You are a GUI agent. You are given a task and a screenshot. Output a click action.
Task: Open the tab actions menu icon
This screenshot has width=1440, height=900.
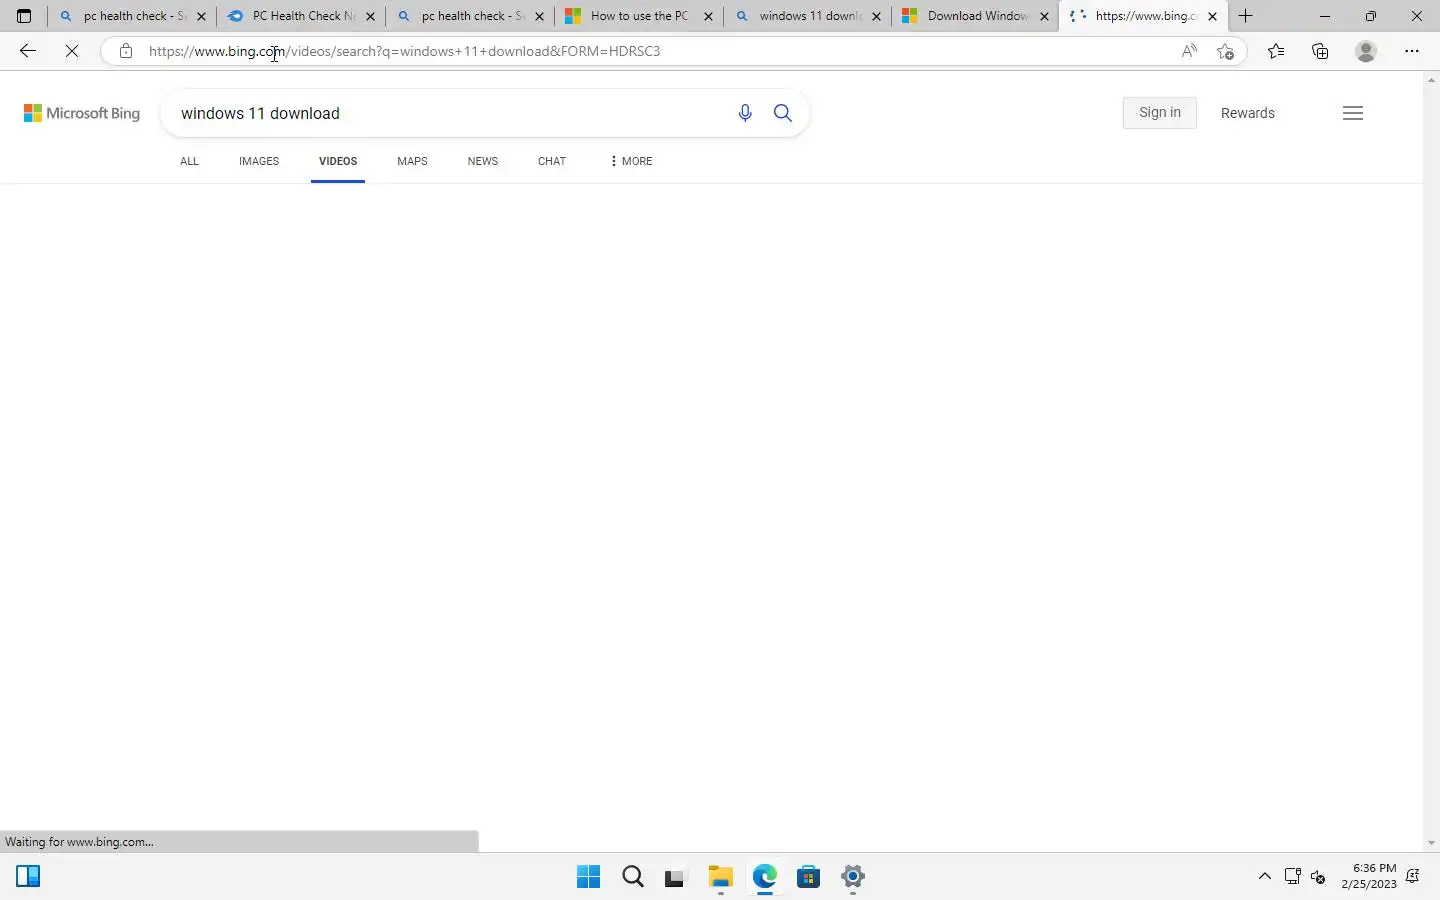click(x=24, y=16)
